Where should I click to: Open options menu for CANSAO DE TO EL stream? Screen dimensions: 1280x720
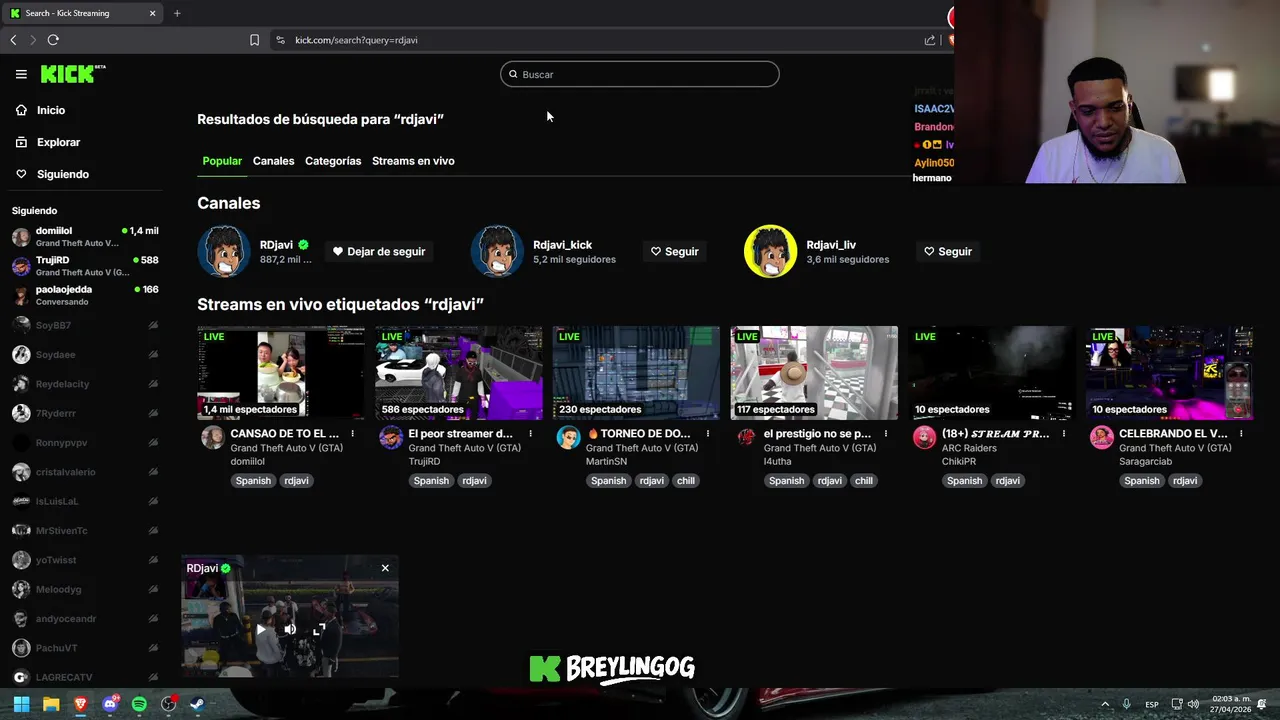tap(352, 434)
